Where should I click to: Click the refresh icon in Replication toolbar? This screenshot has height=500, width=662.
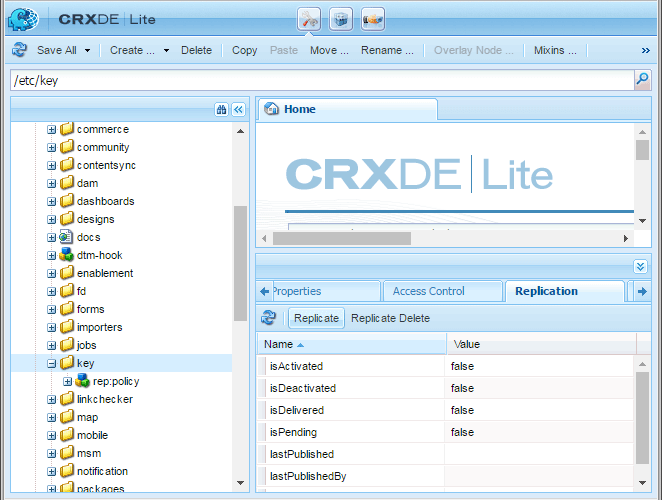coord(269,318)
